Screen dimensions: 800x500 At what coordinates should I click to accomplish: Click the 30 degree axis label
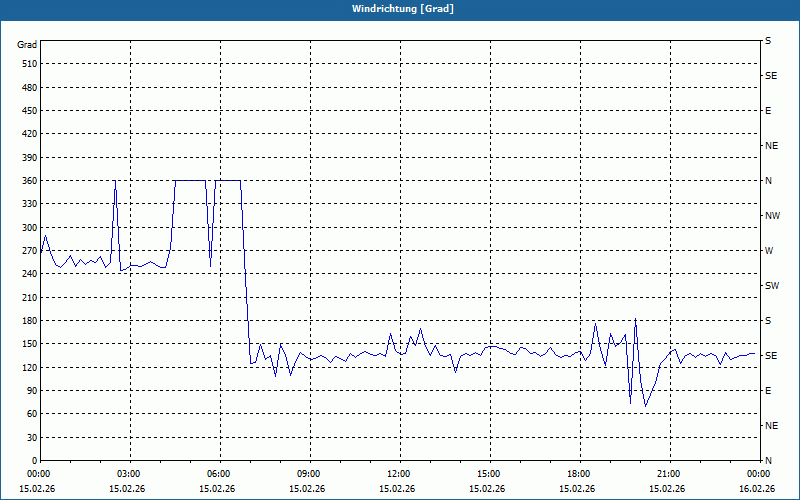[x=31, y=437]
